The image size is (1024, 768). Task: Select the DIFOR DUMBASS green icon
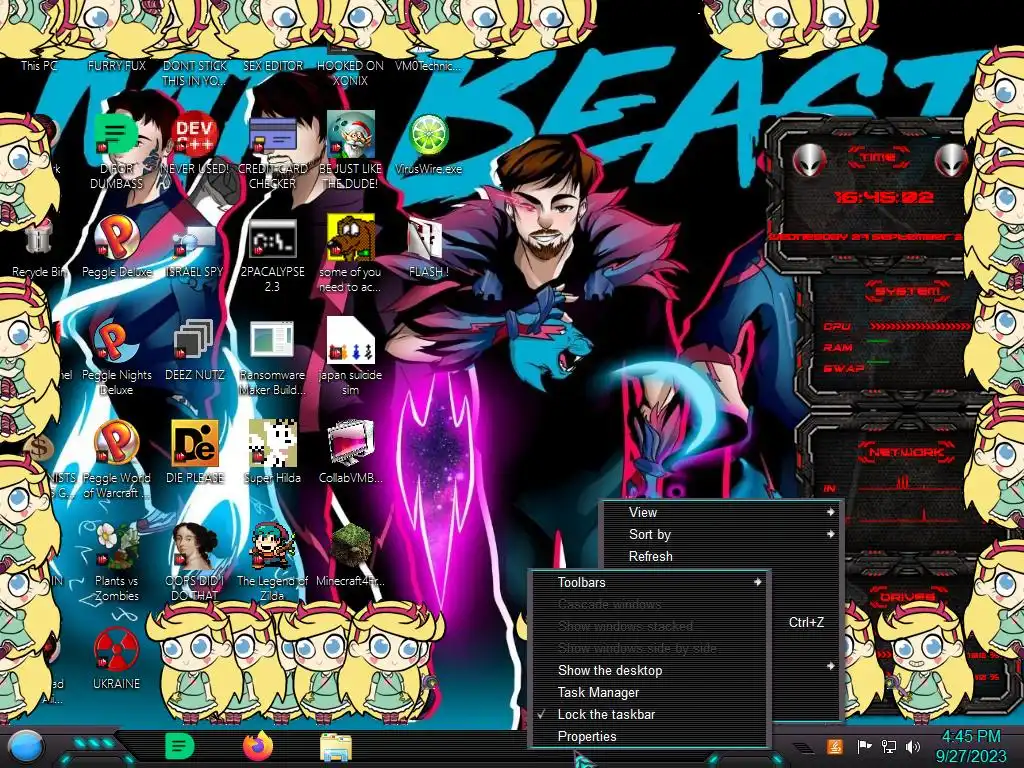[116, 134]
